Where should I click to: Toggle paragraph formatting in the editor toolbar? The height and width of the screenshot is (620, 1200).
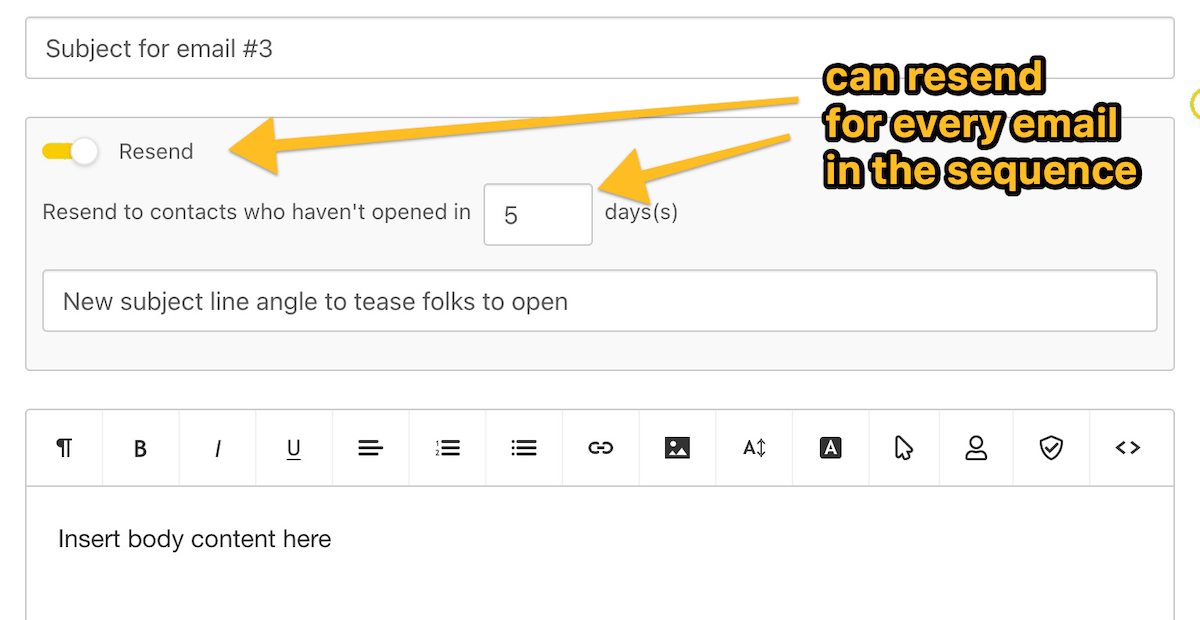click(64, 448)
